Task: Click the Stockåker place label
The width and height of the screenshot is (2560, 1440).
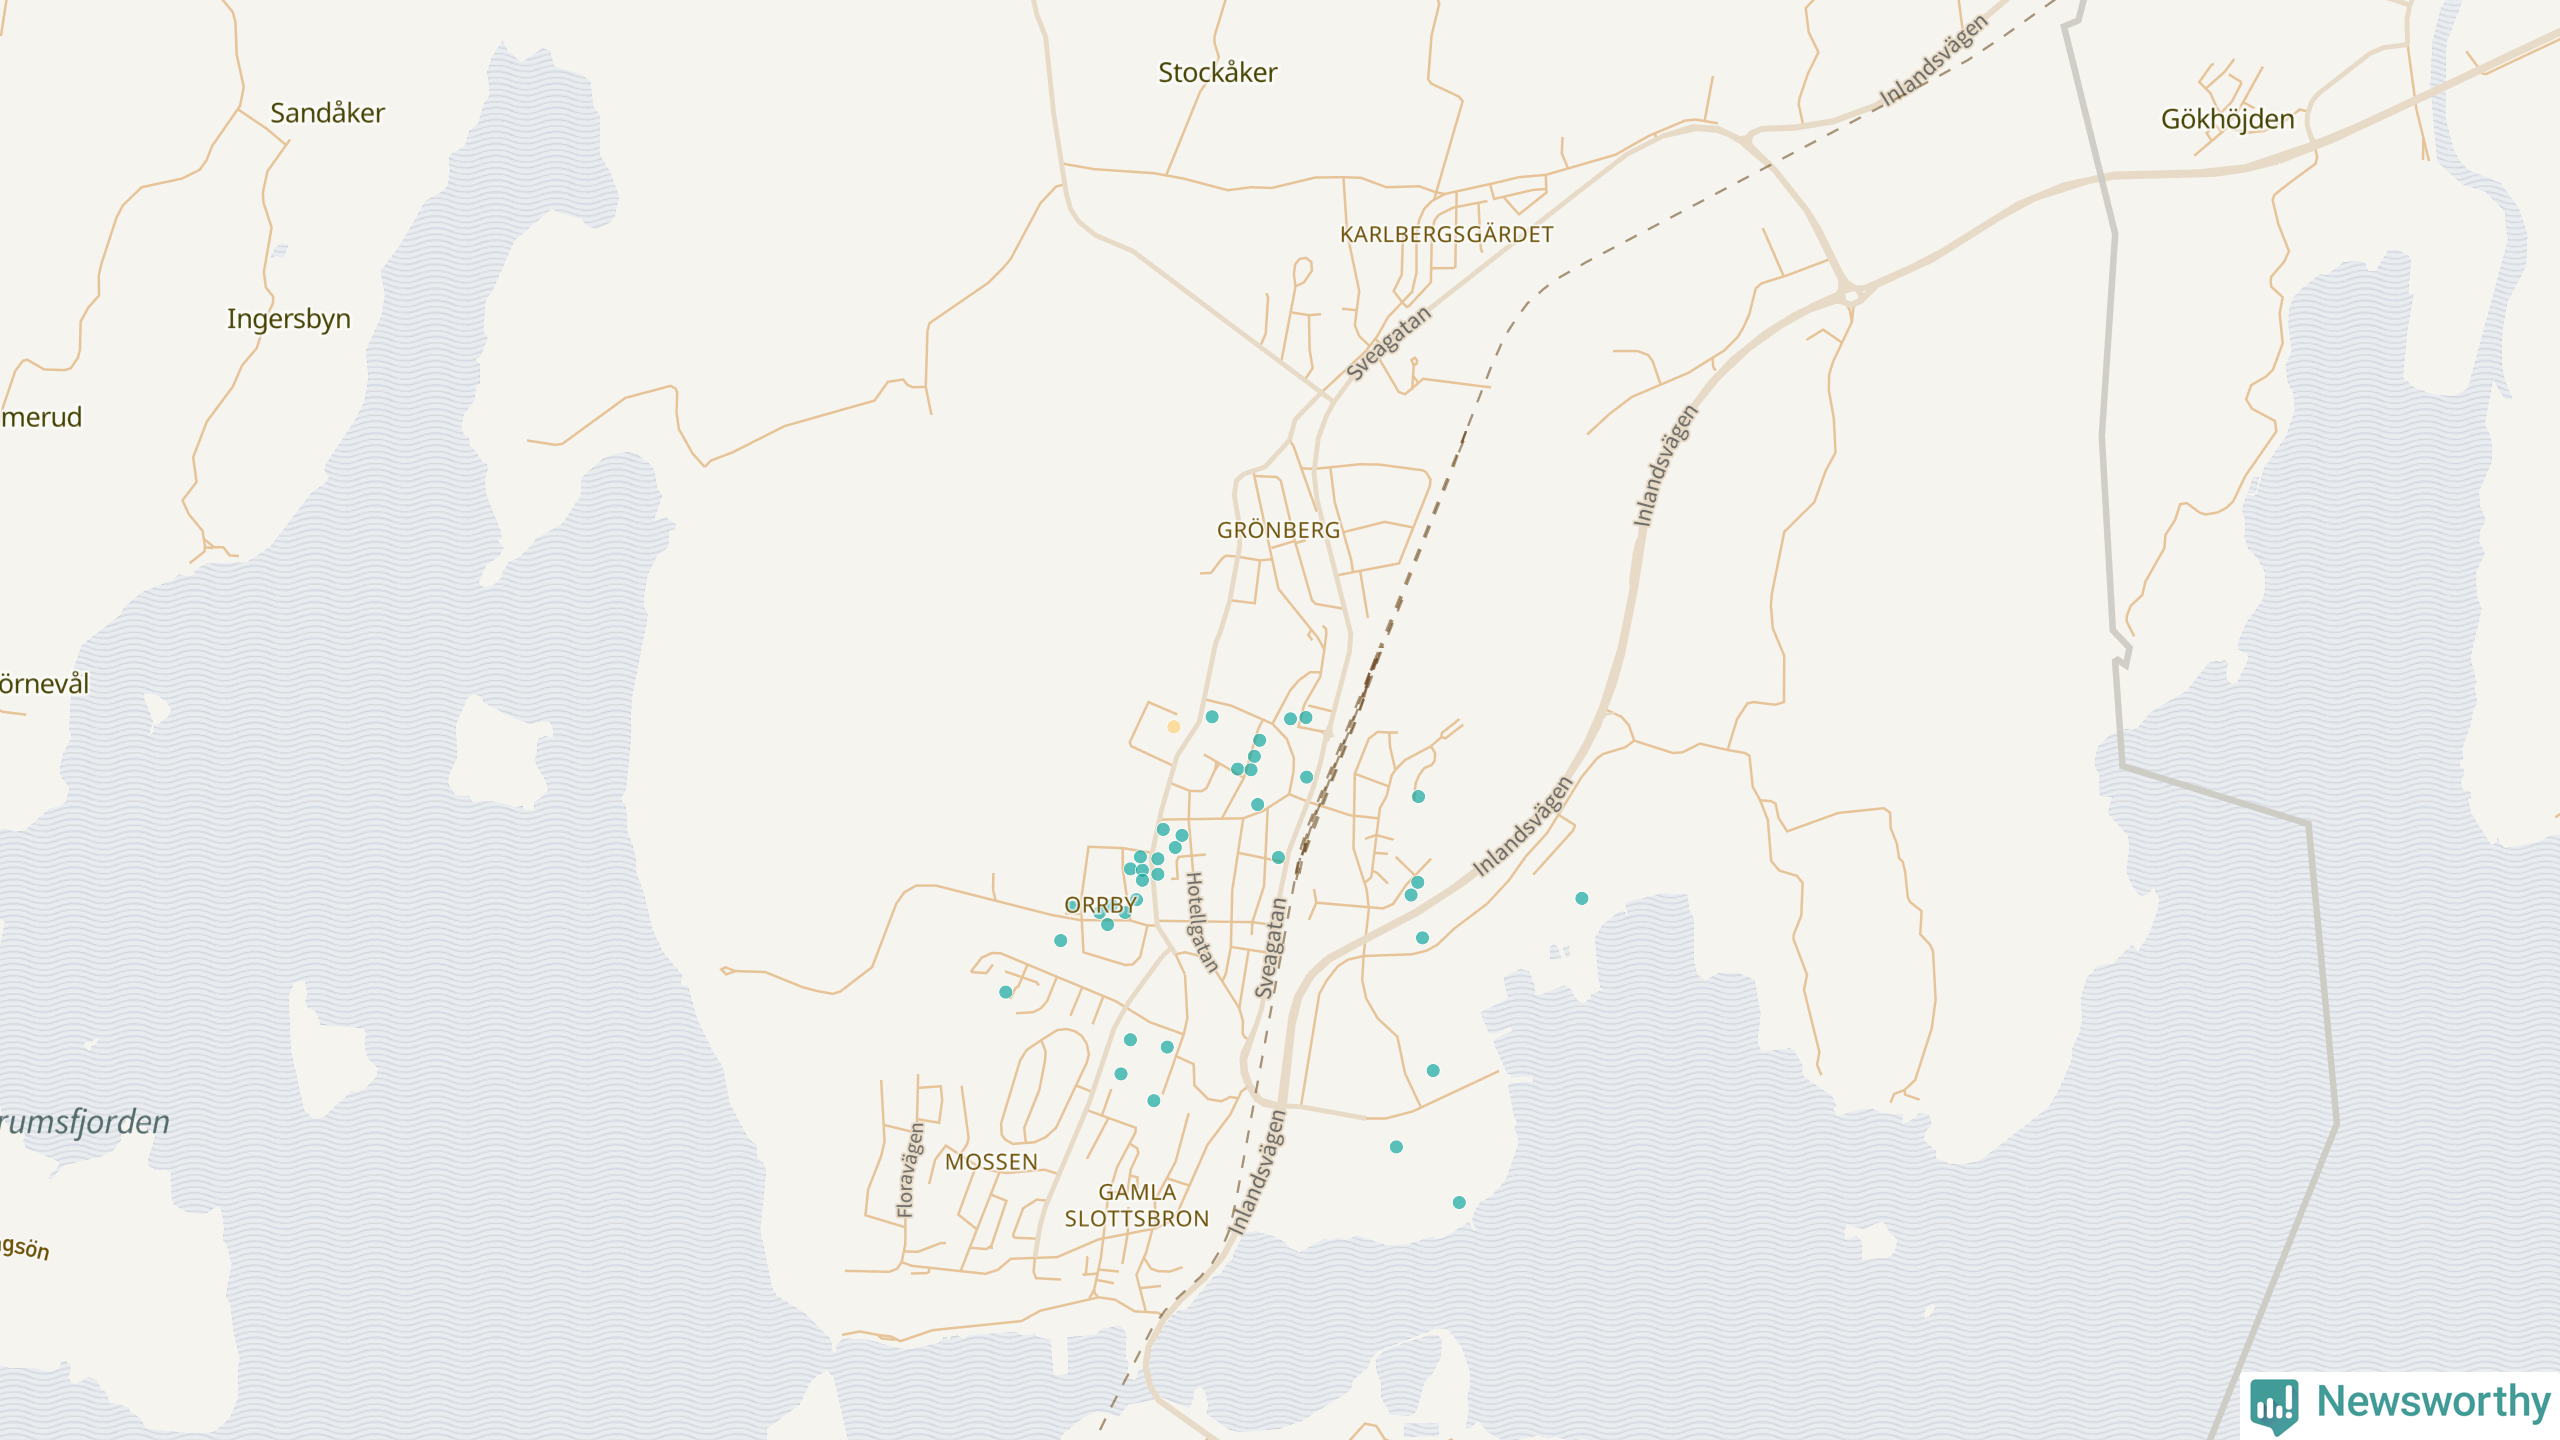Action: (1217, 72)
